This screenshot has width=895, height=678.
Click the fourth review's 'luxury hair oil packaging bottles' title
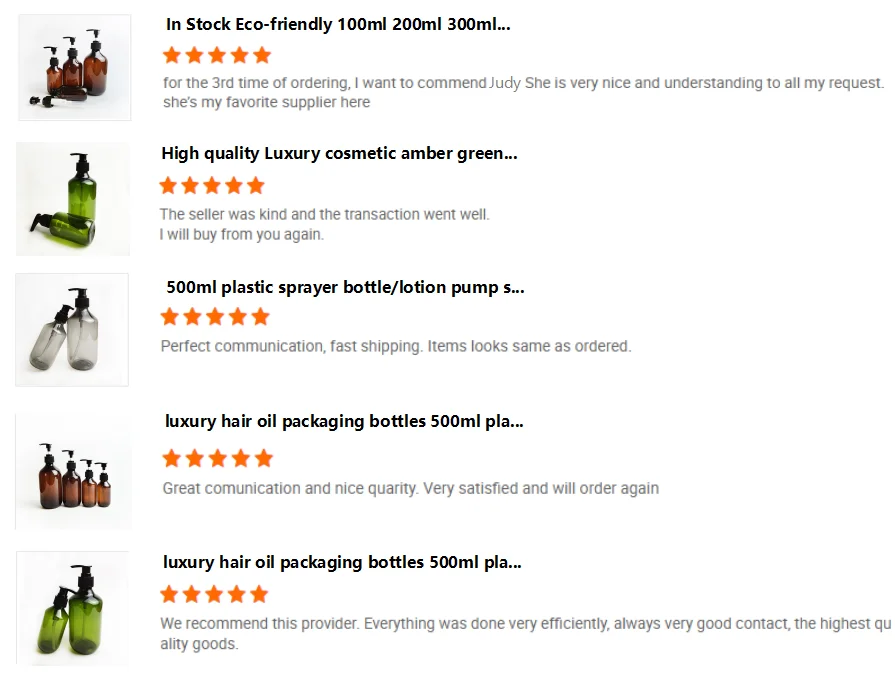pyautogui.click(x=343, y=422)
